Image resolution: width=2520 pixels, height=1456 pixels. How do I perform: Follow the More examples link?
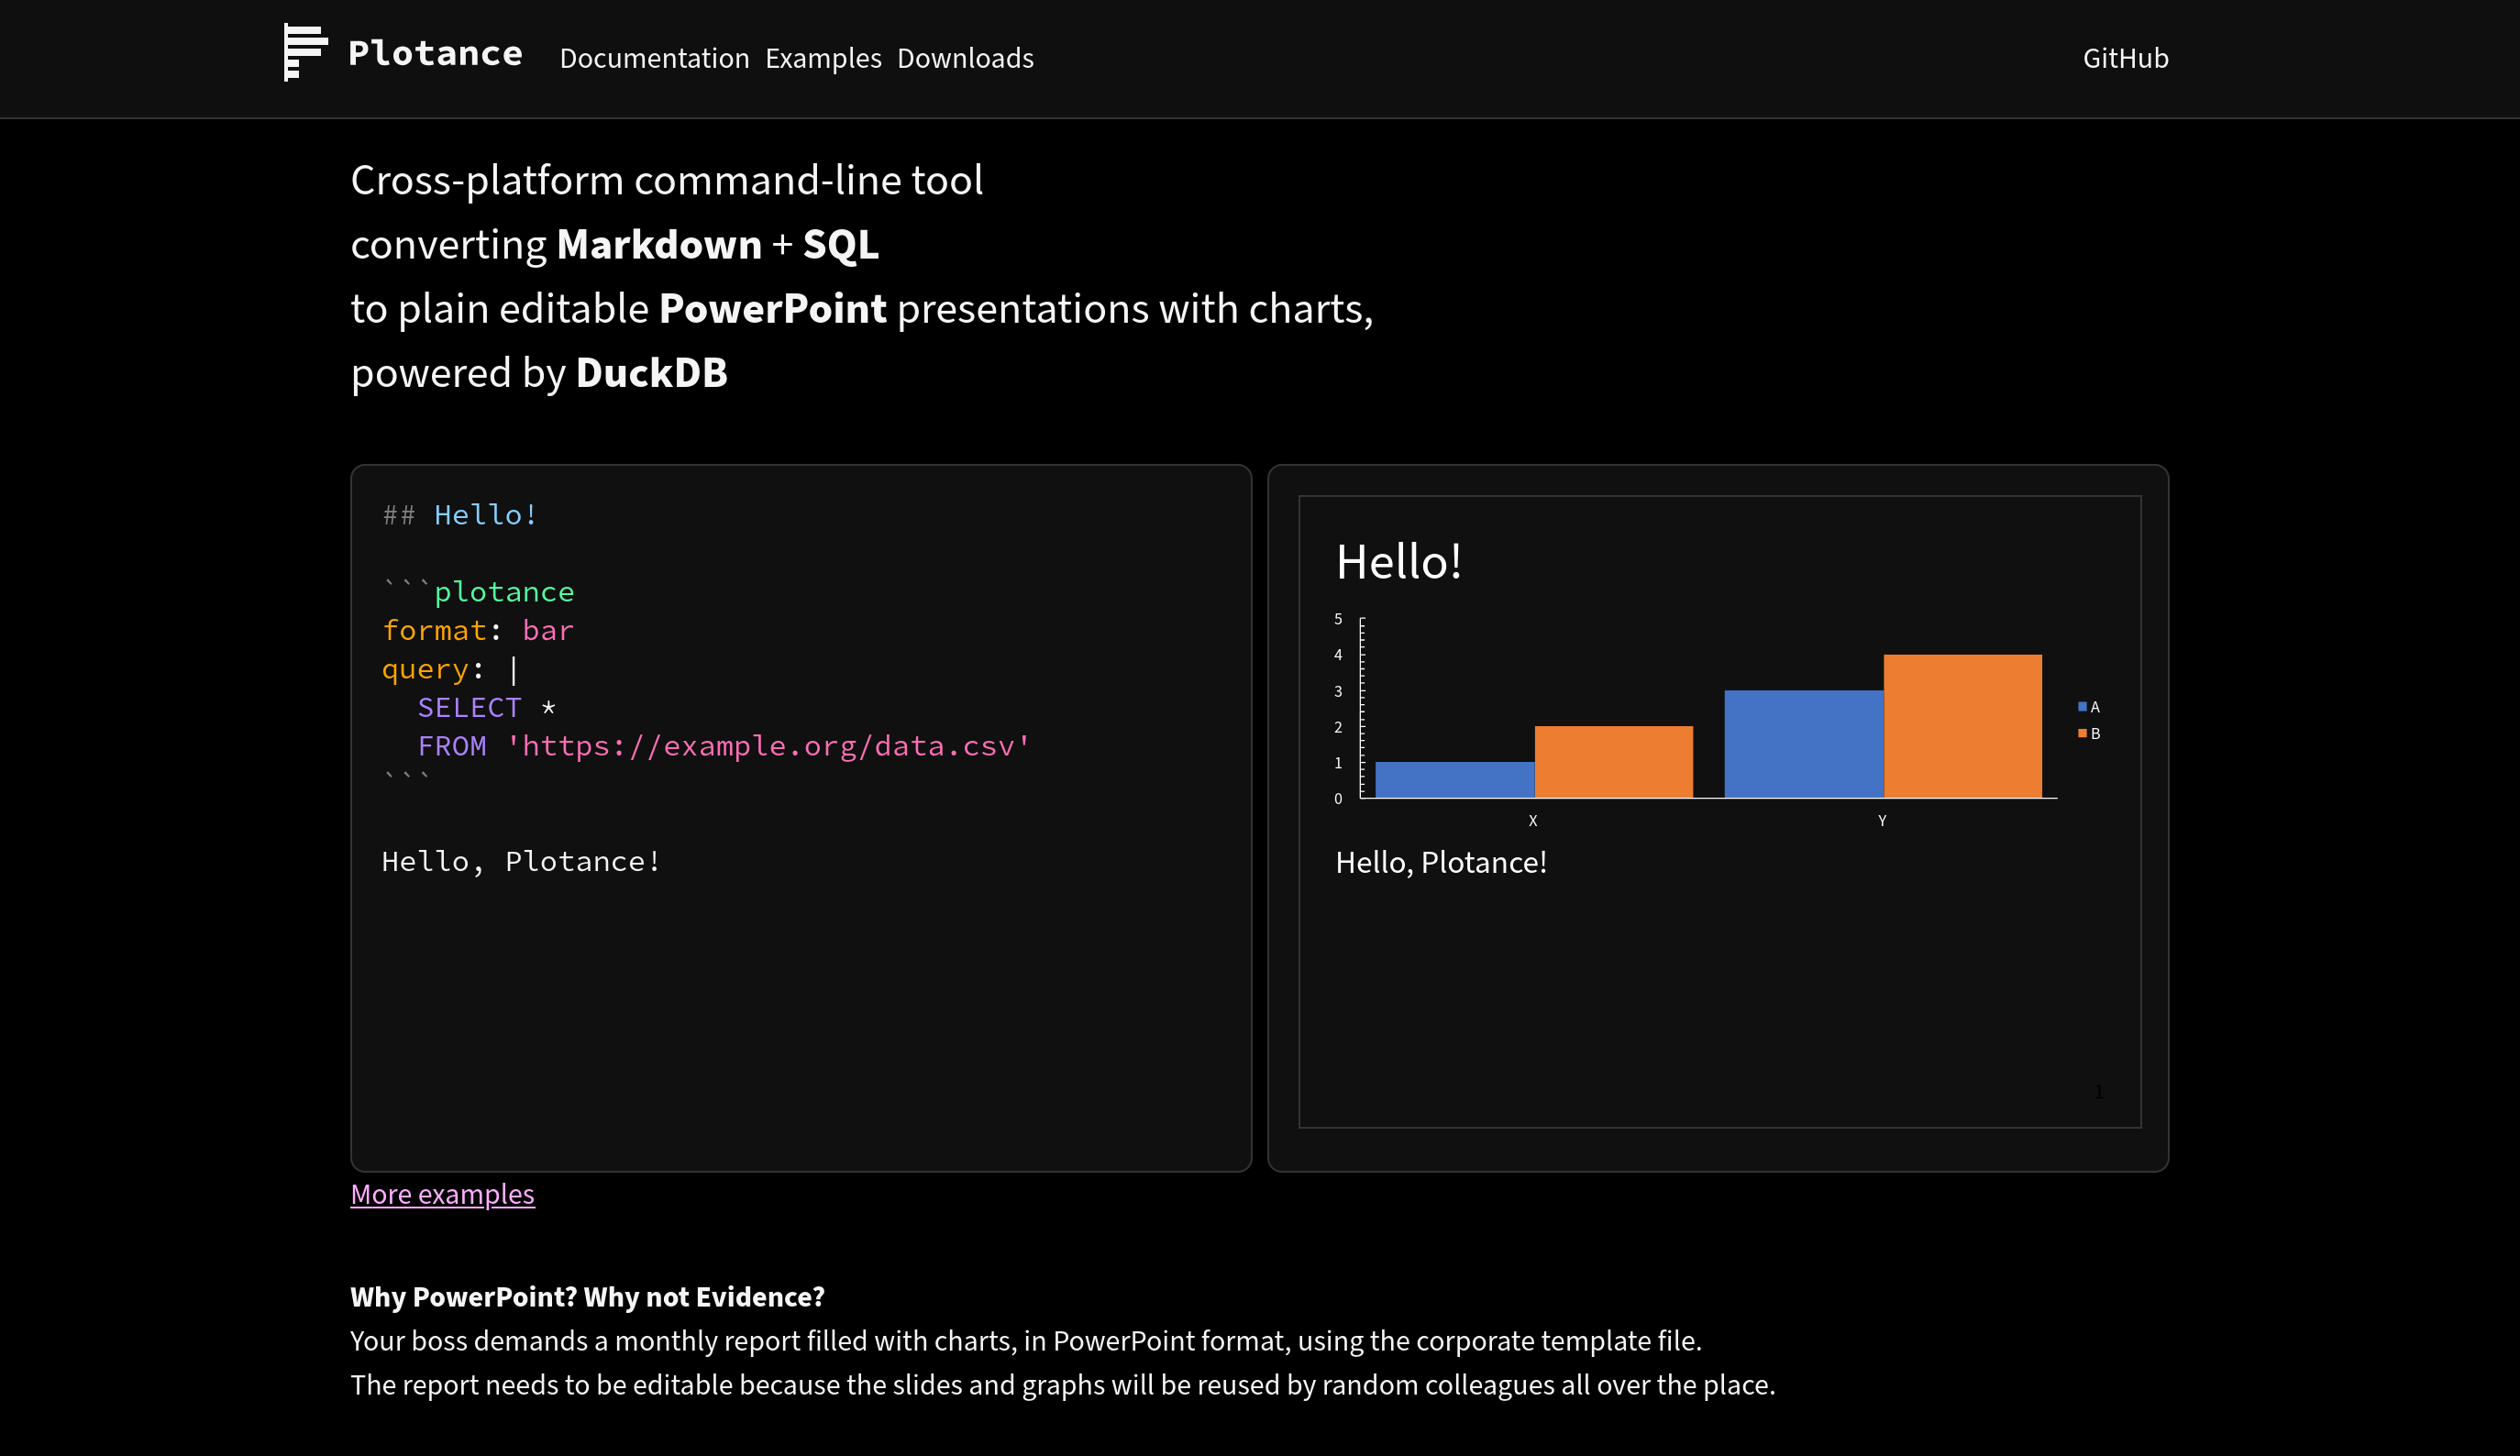tap(442, 1194)
